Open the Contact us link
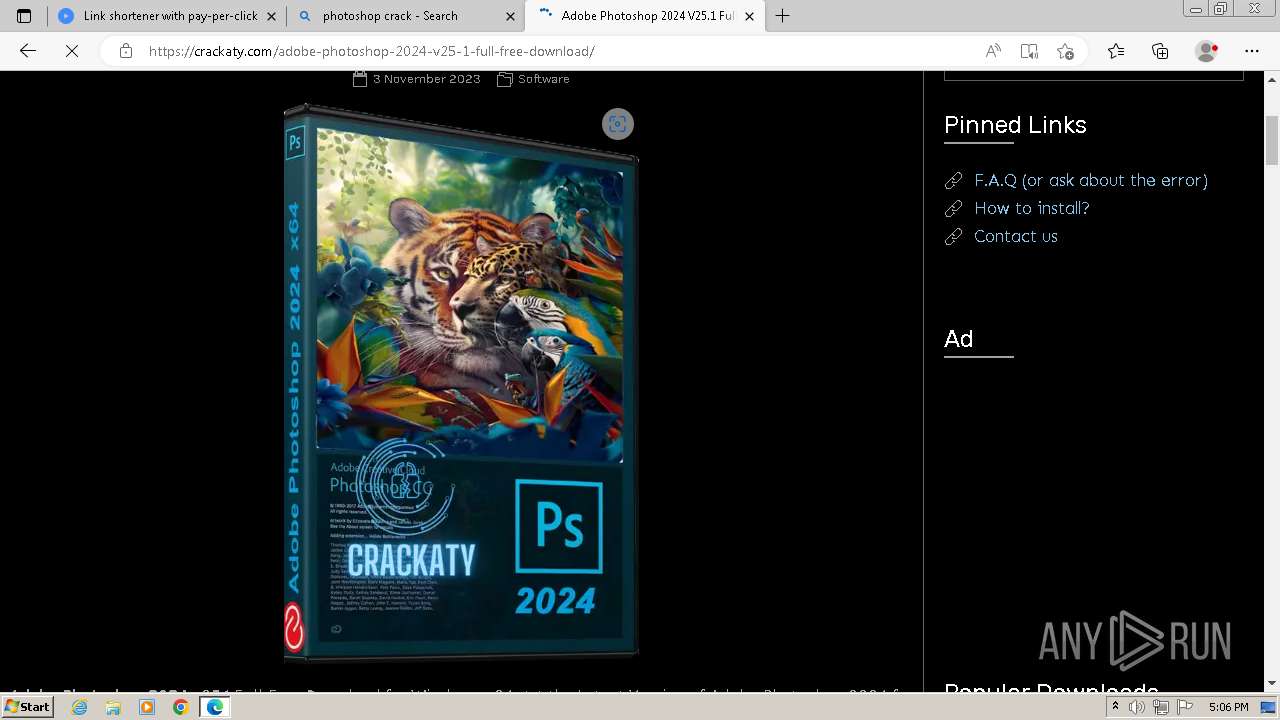This screenshot has width=1280, height=720. (1016, 236)
